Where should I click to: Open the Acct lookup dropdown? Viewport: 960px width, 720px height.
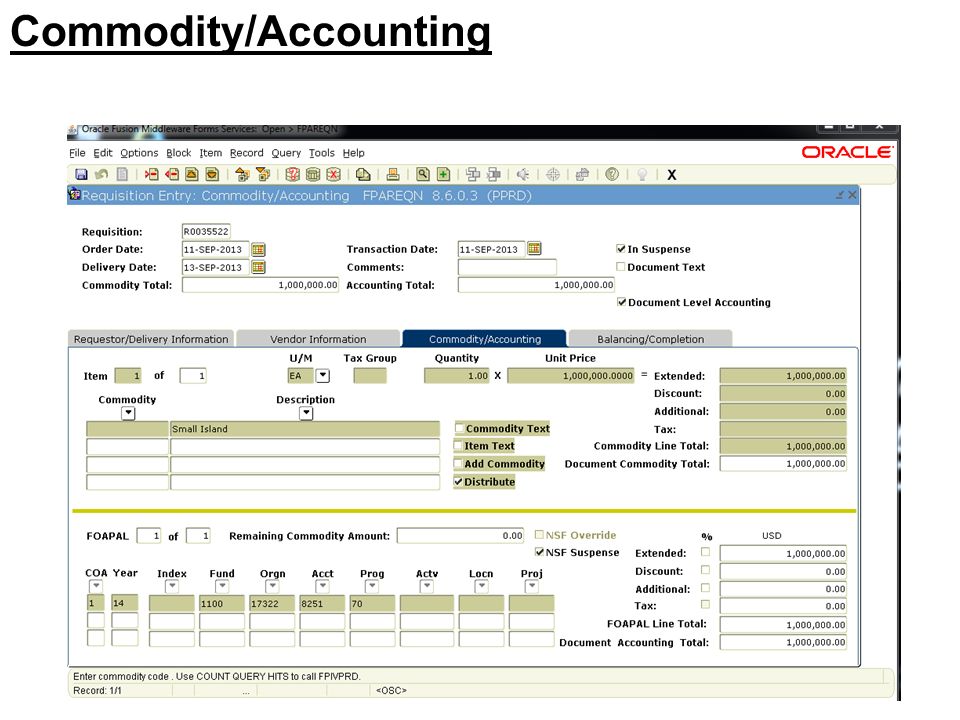(322, 587)
